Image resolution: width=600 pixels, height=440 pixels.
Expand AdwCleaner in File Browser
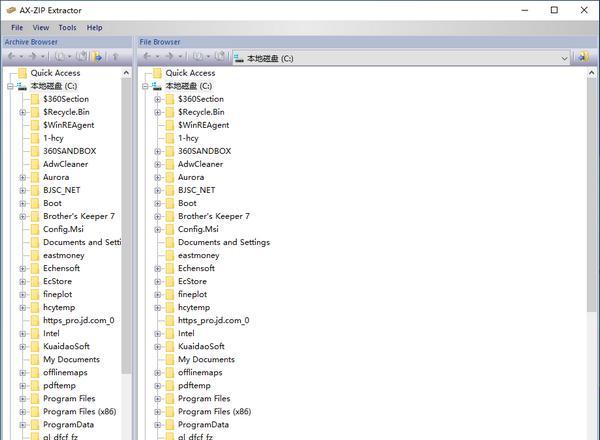[x=157, y=165]
